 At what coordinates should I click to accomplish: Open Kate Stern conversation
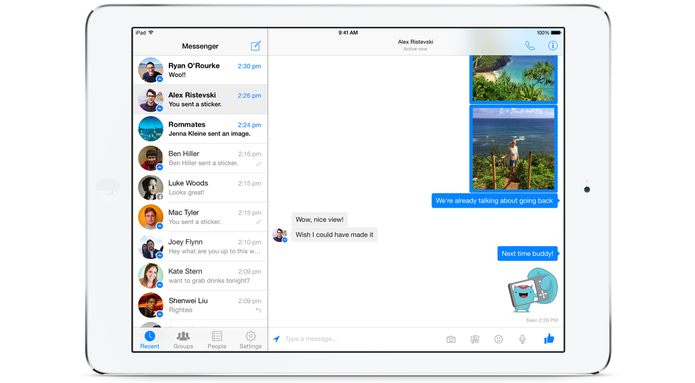click(200, 276)
